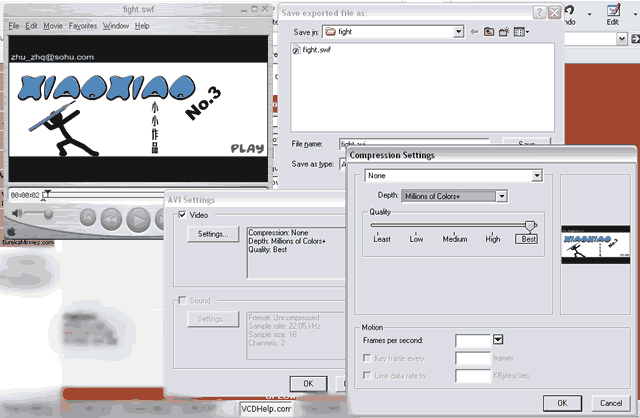
Task: Select the fight.swf file in list
Action: [x=312, y=50]
